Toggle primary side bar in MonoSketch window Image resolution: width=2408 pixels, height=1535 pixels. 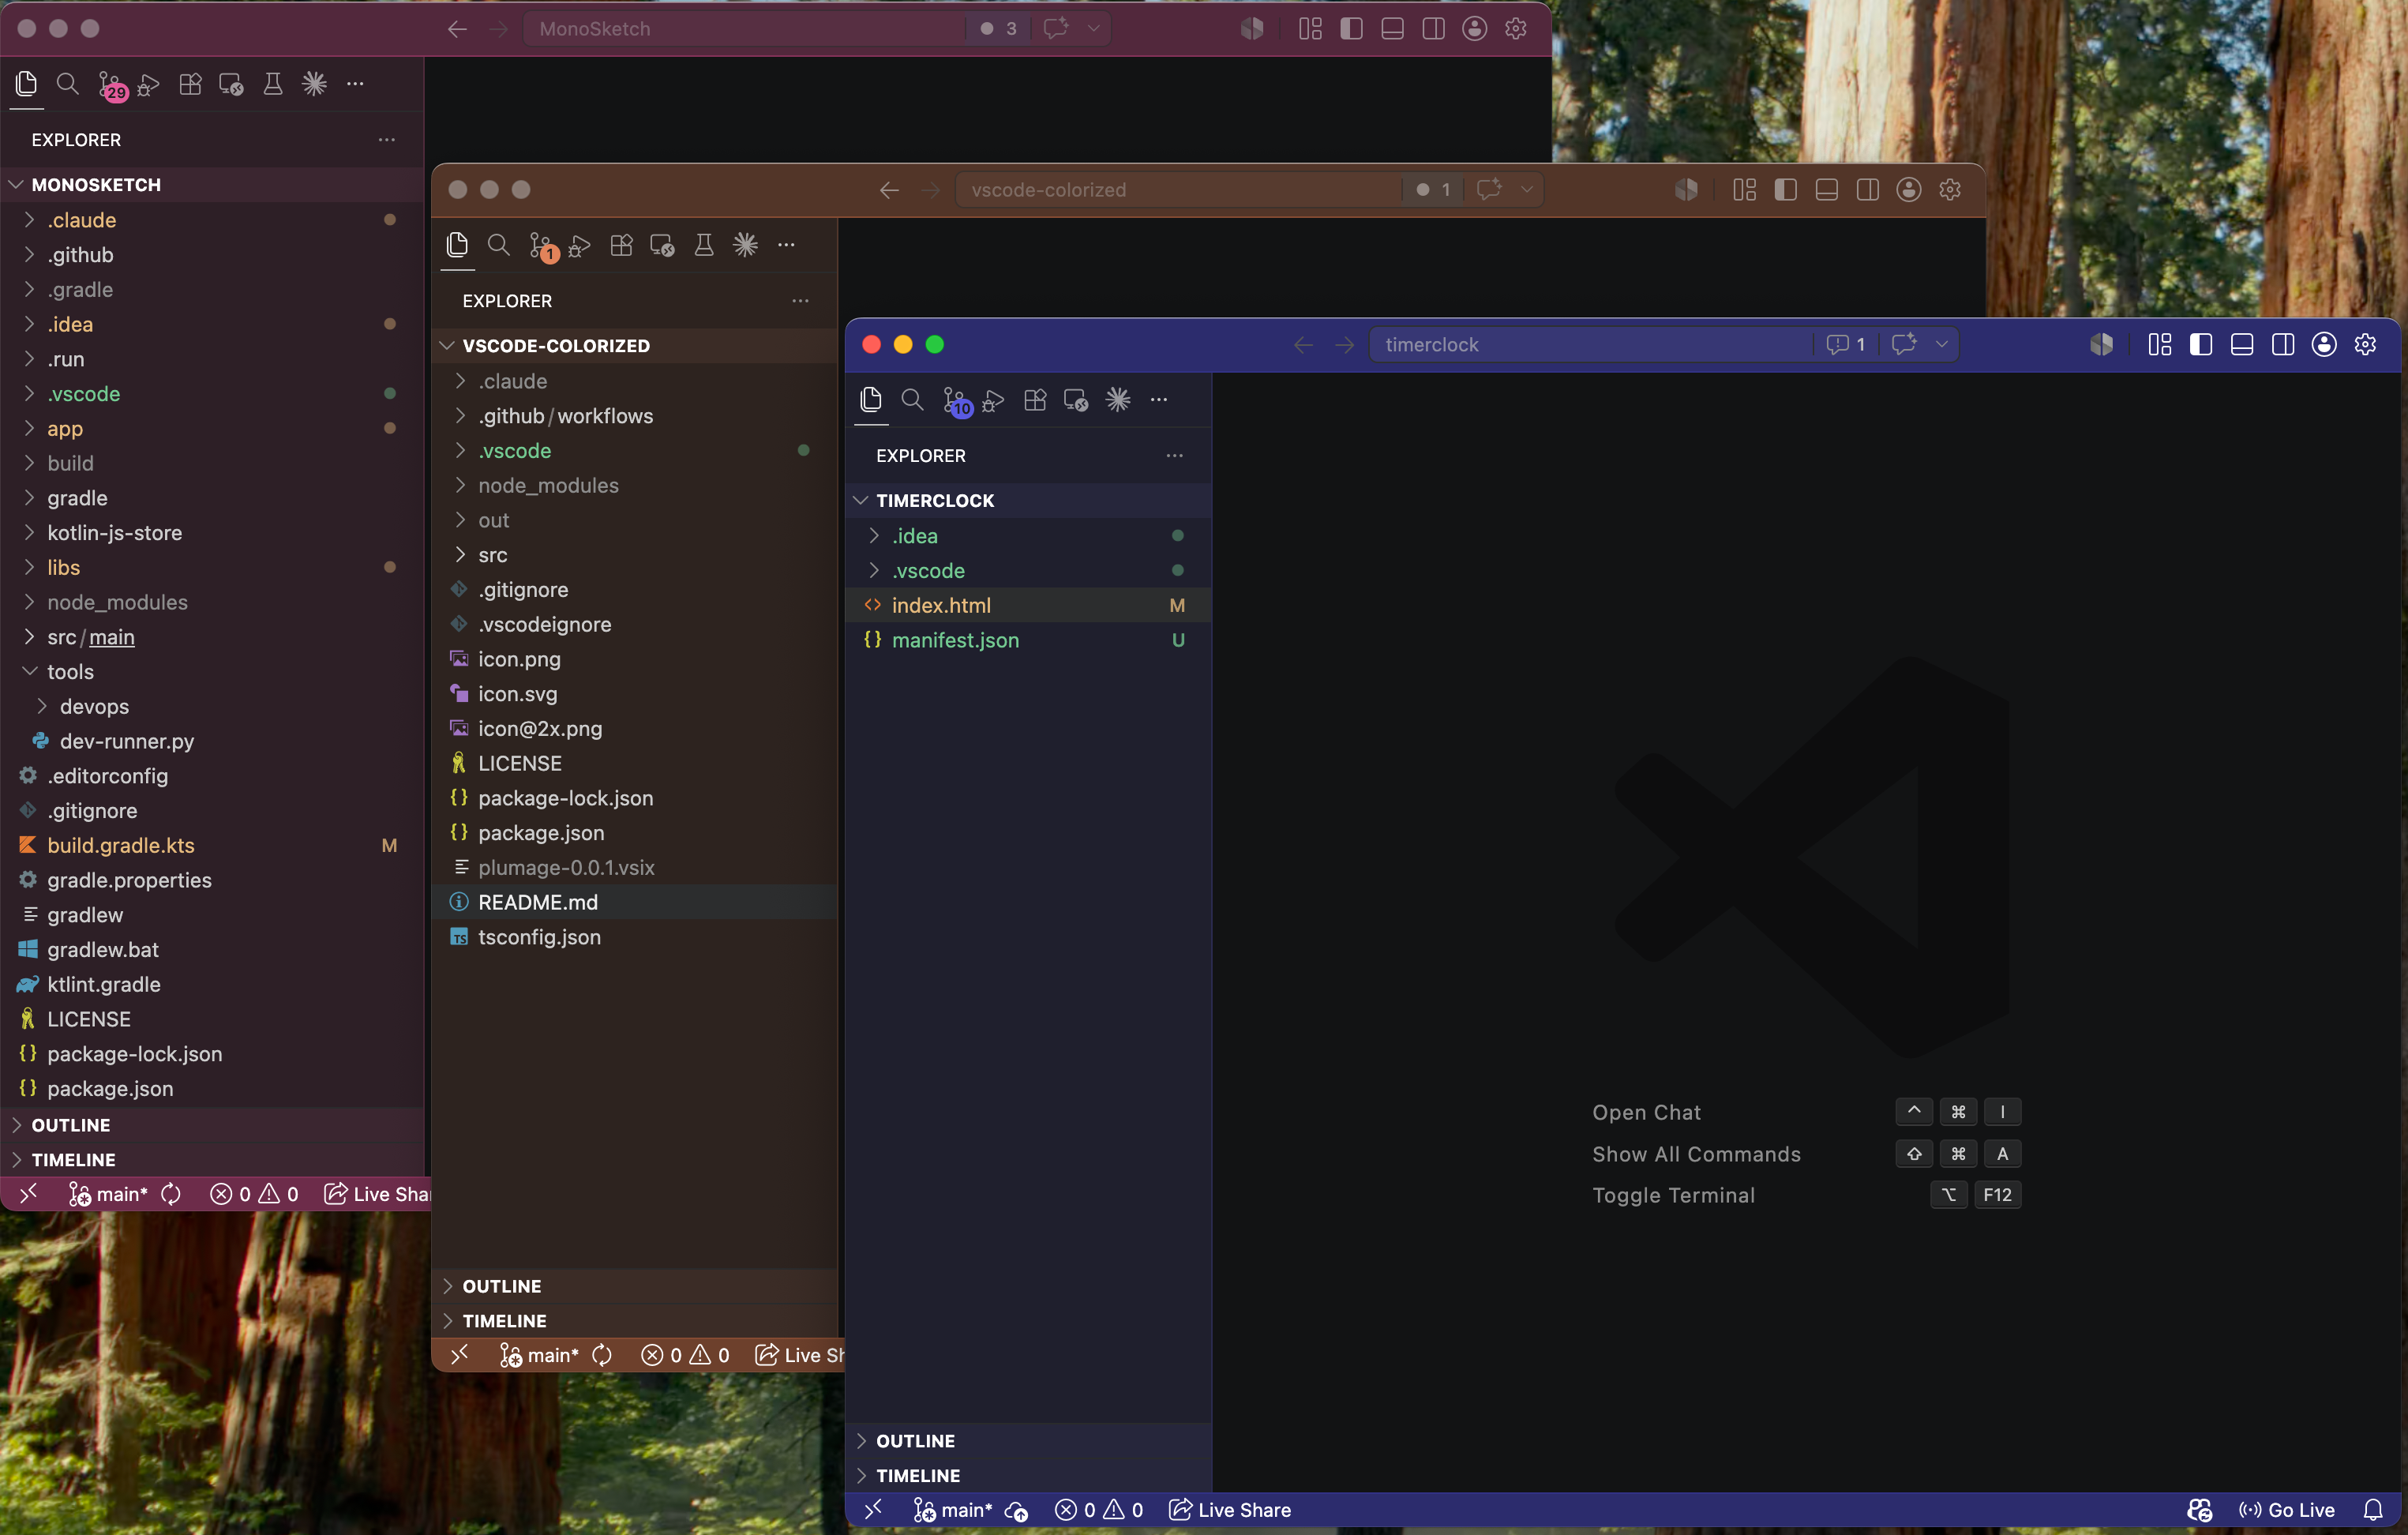(x=1351, y=29)
